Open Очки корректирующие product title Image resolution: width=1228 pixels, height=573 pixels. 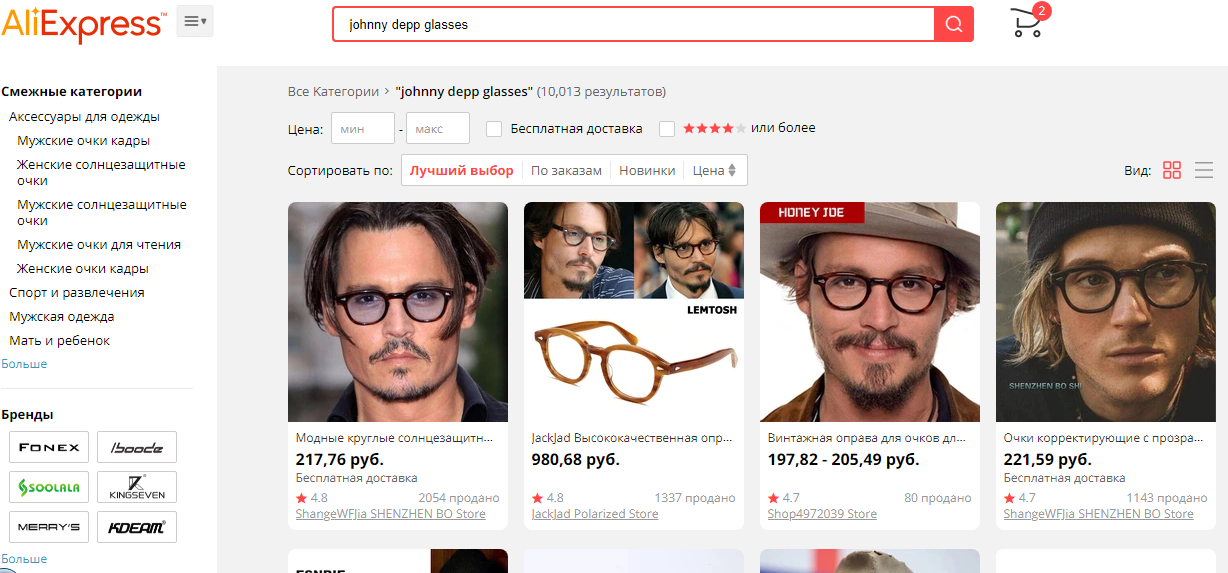[1103, 438]
